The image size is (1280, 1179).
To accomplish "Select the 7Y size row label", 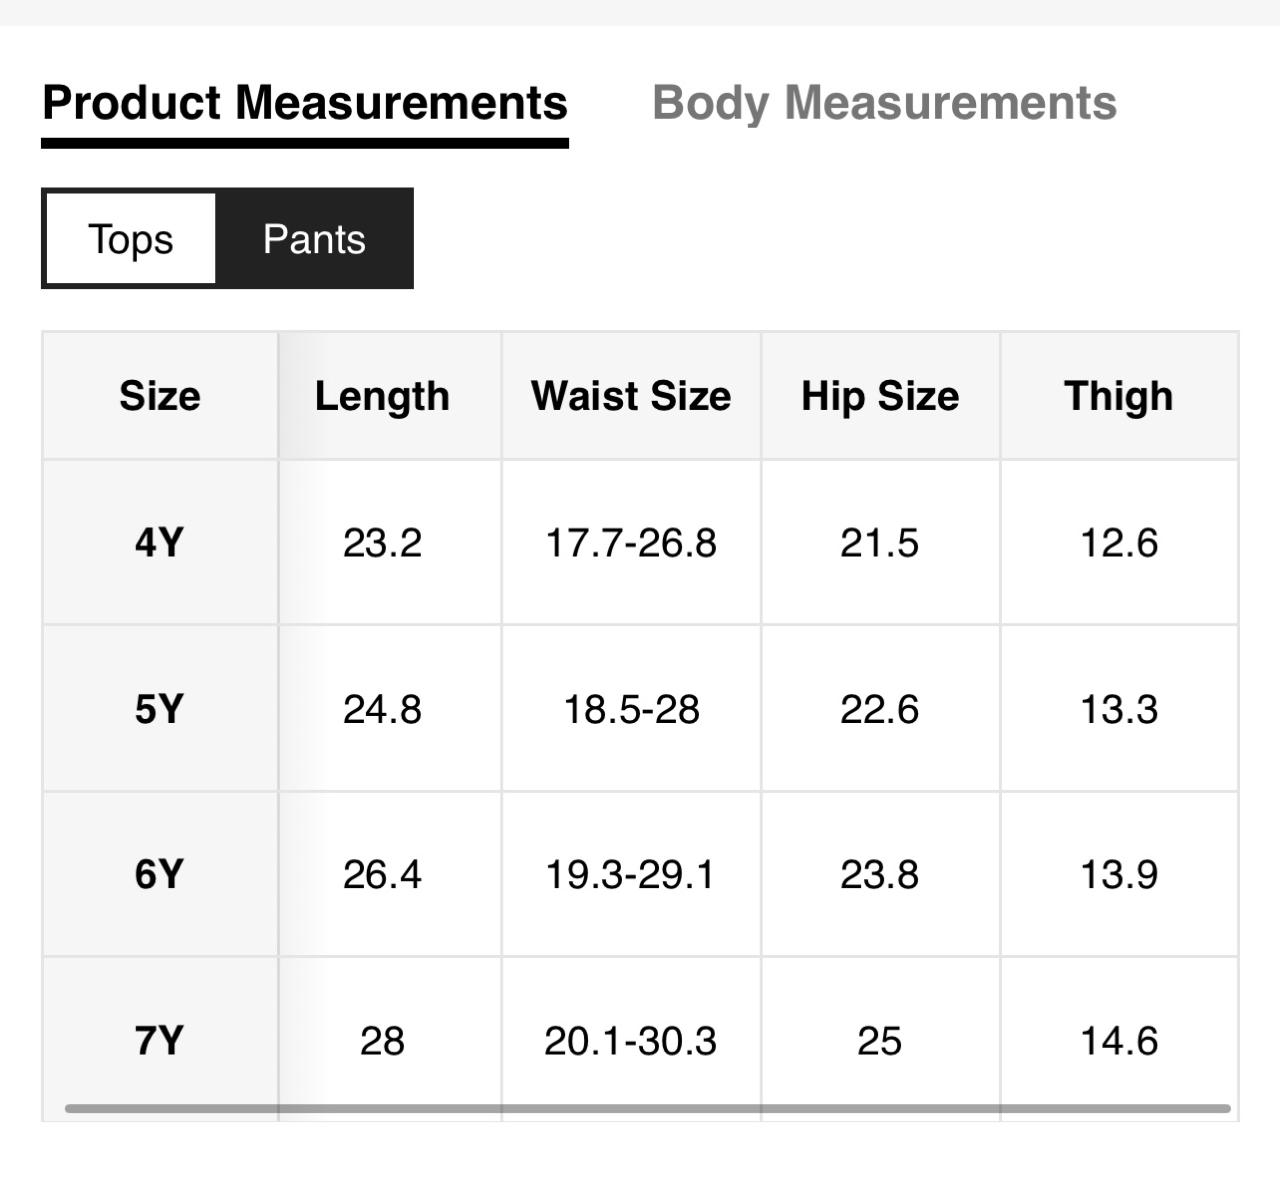I will [x=160, y=1040].
